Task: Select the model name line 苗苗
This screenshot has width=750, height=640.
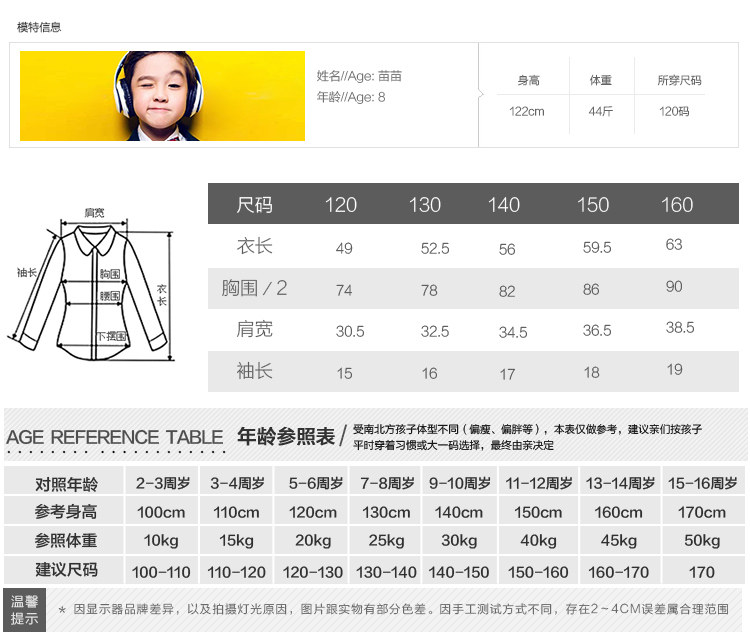Action: tap(359, 76)
